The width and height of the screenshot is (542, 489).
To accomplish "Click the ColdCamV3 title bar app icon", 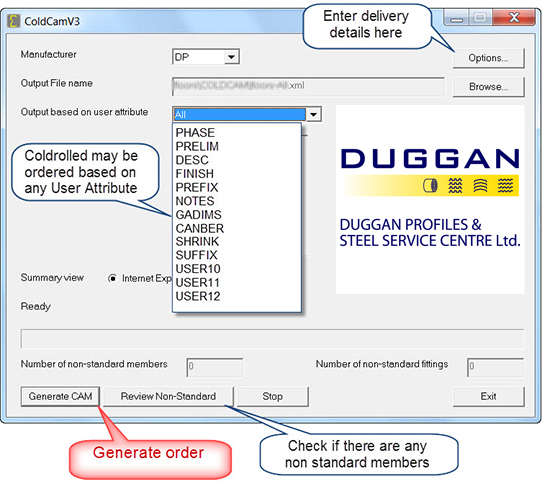I will 13,21.
